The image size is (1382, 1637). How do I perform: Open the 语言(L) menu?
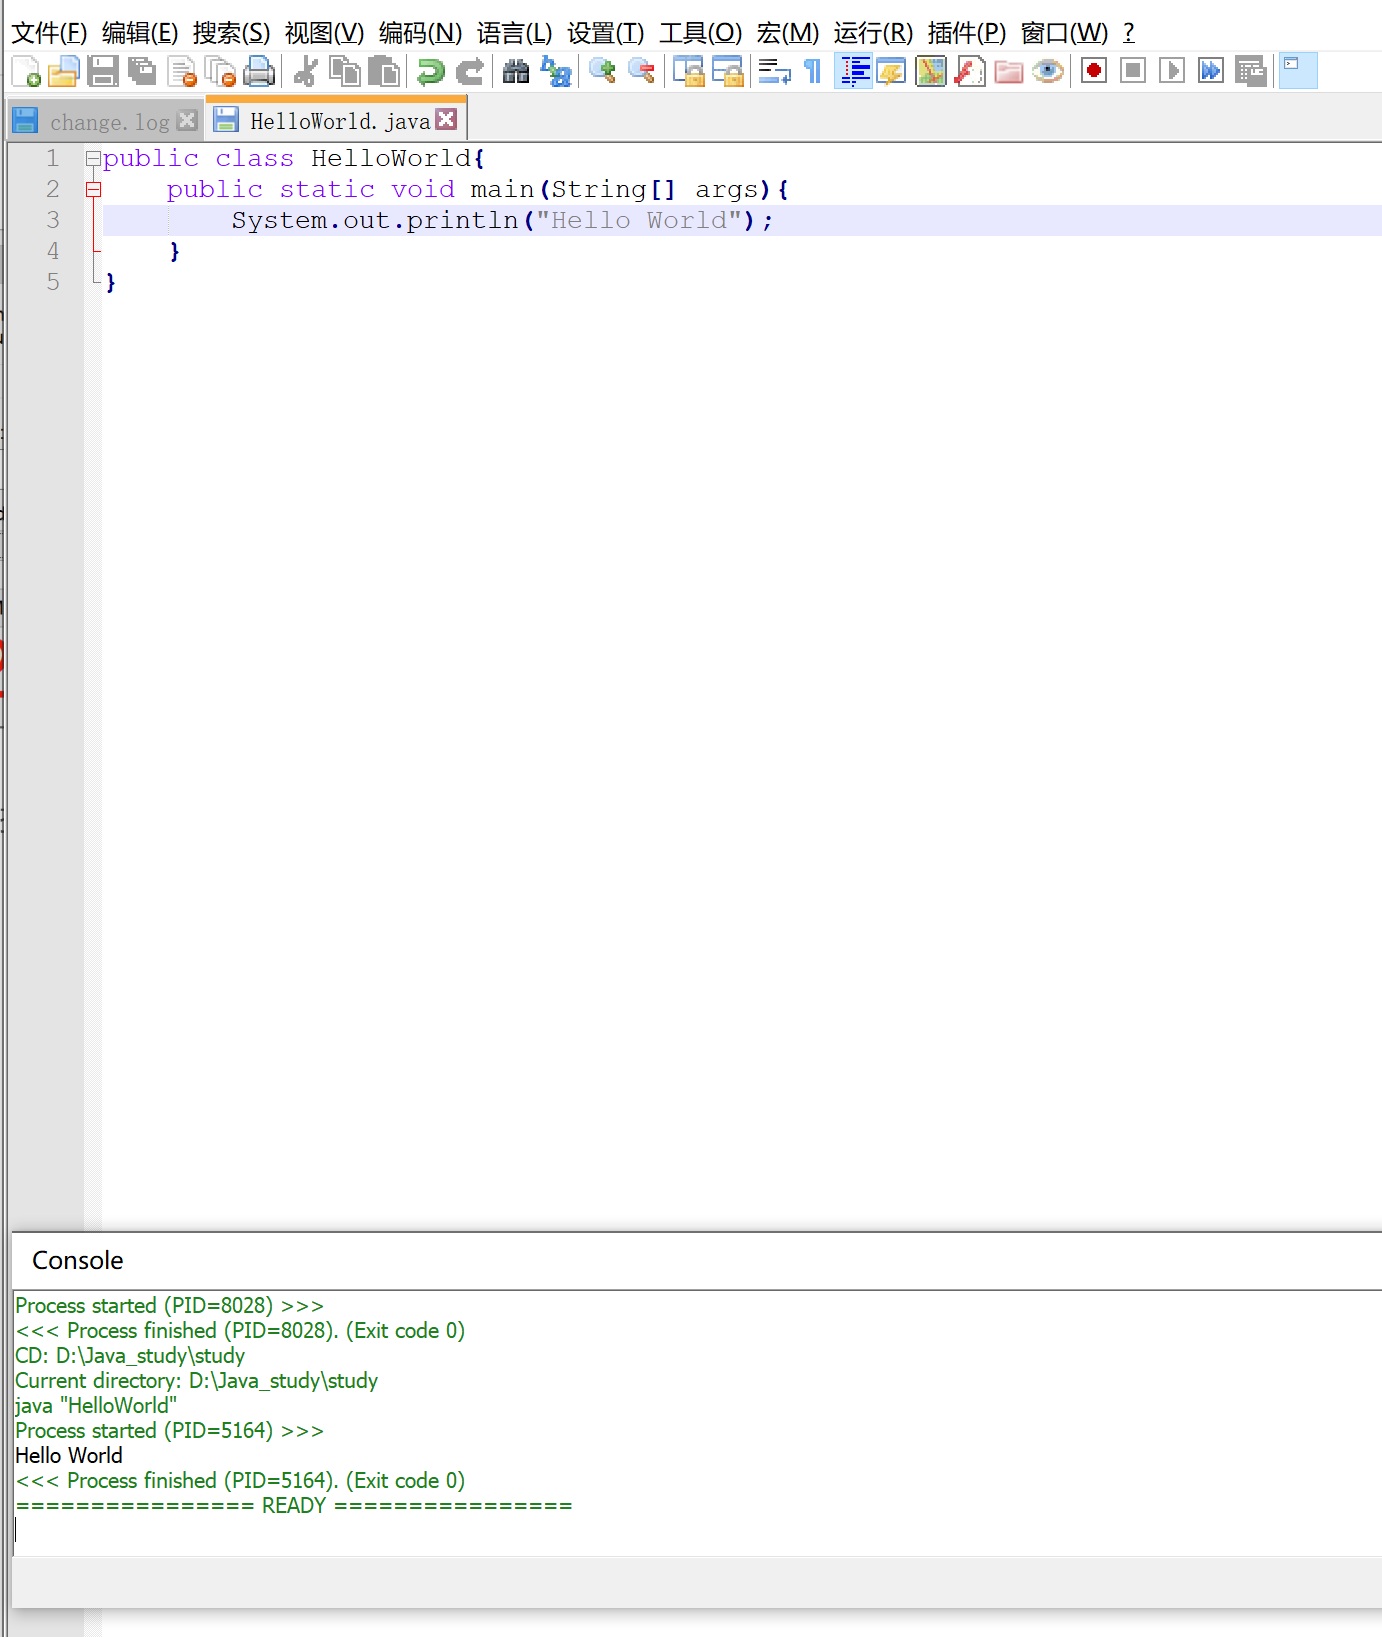(x=514, y=33)
